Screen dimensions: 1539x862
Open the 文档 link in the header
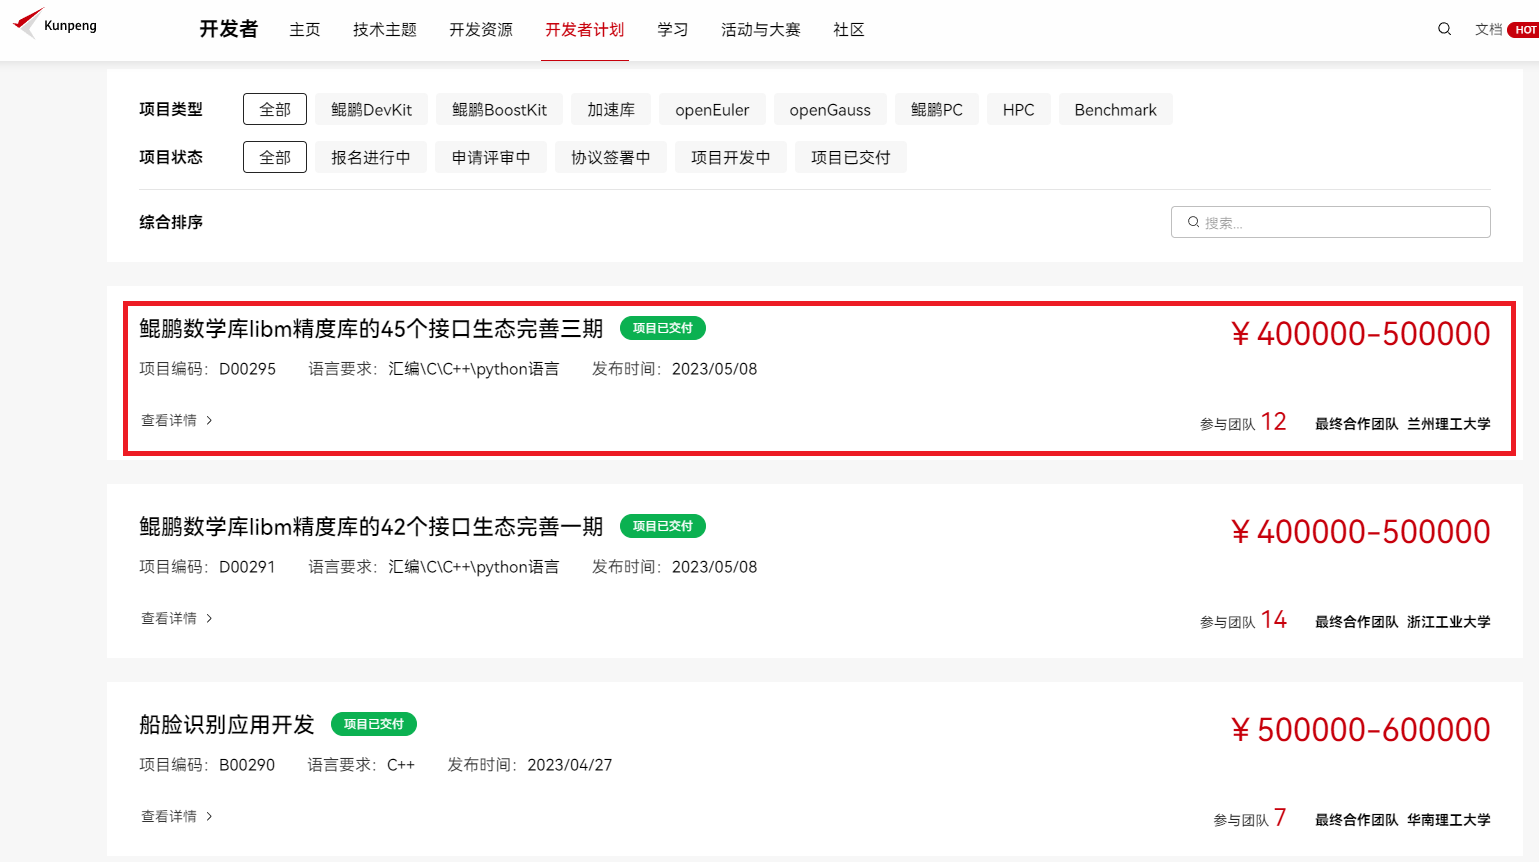pos(1487,30)
